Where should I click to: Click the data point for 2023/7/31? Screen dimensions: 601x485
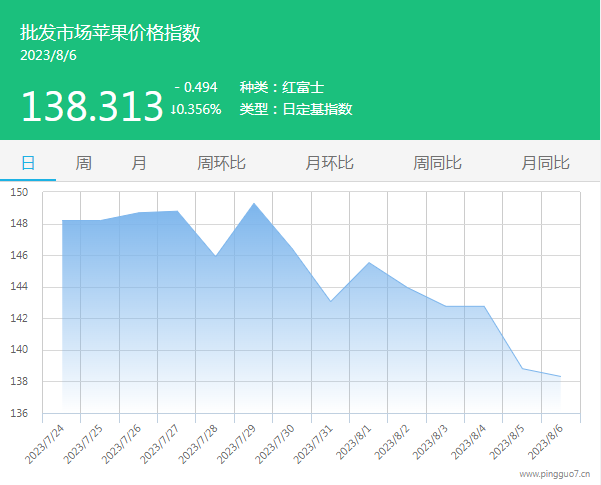click(x=331, y=301)
